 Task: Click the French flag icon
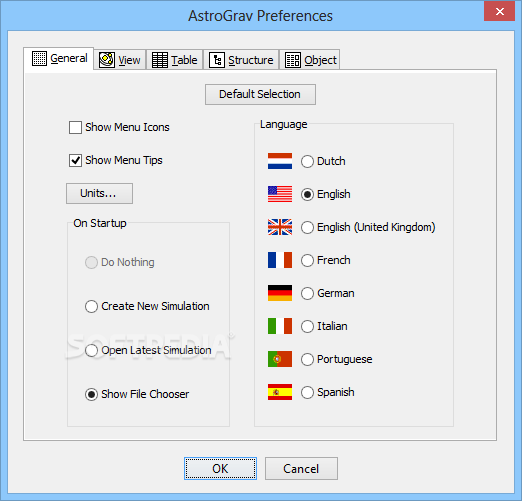280,260
